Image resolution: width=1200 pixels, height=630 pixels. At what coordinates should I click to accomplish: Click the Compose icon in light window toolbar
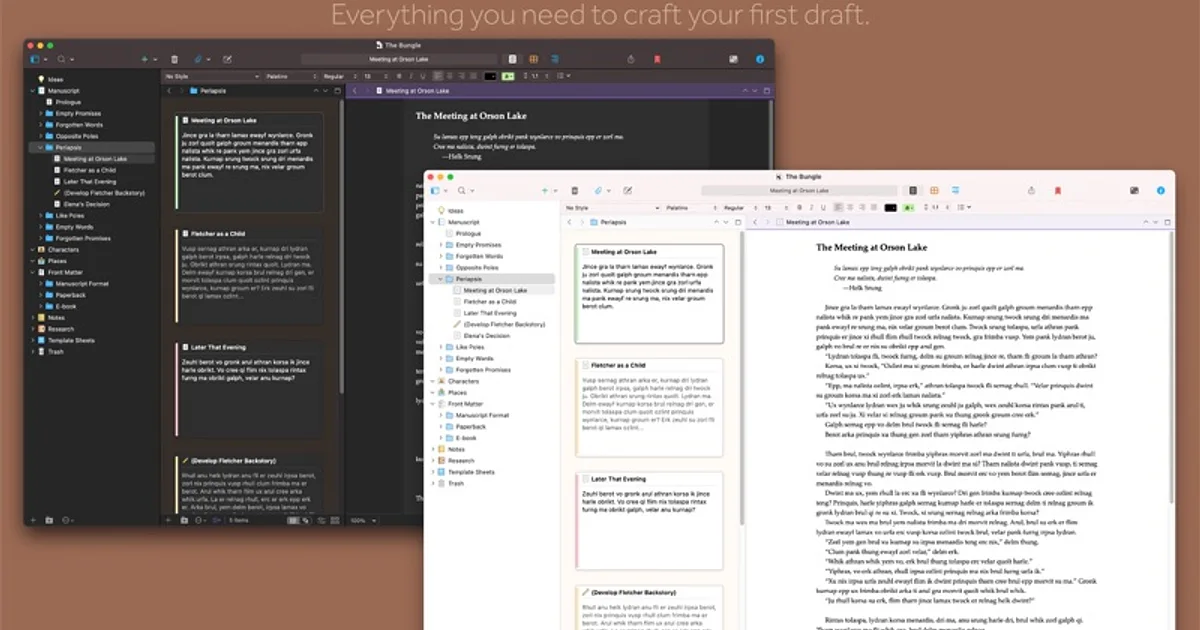pos(627,190)
